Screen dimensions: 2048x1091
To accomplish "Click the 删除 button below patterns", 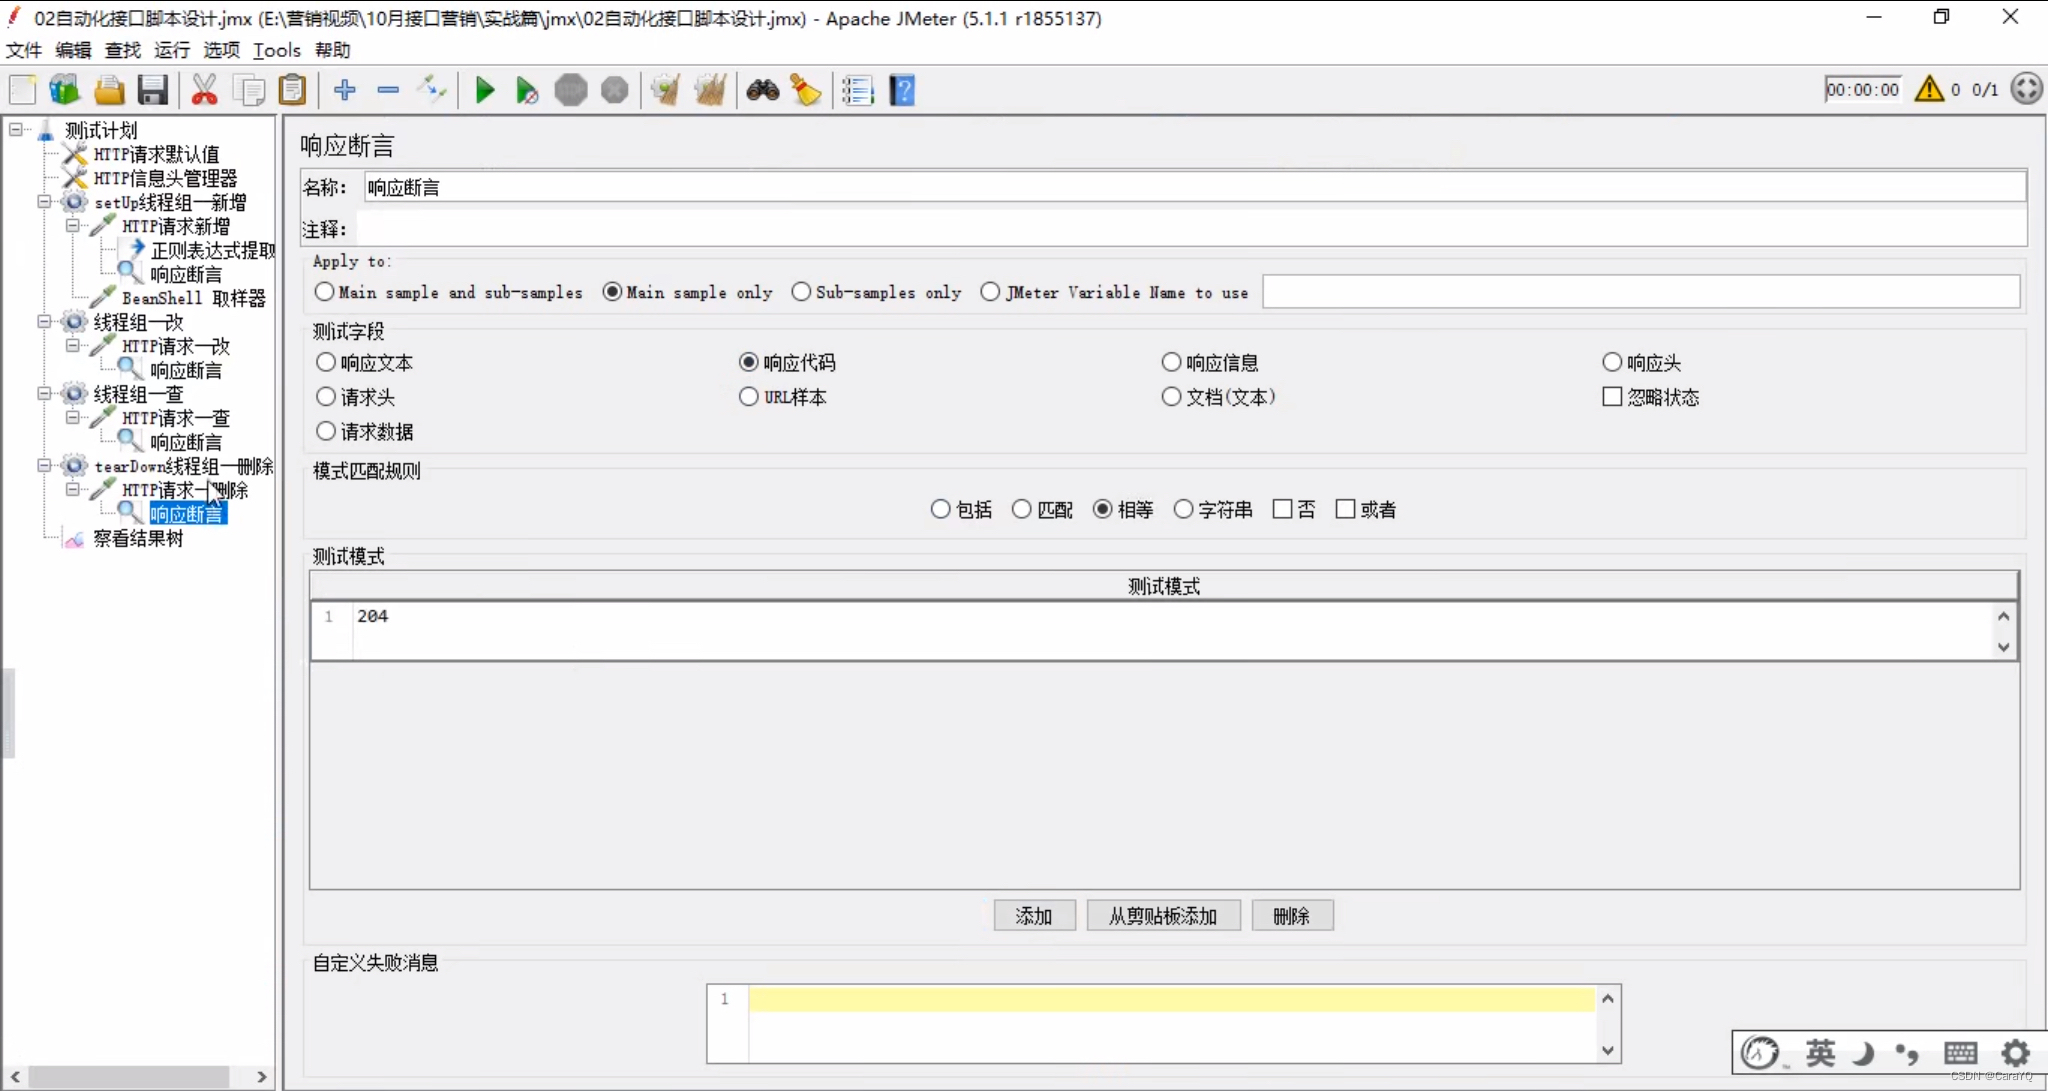I will click(x=1292, y=915).
